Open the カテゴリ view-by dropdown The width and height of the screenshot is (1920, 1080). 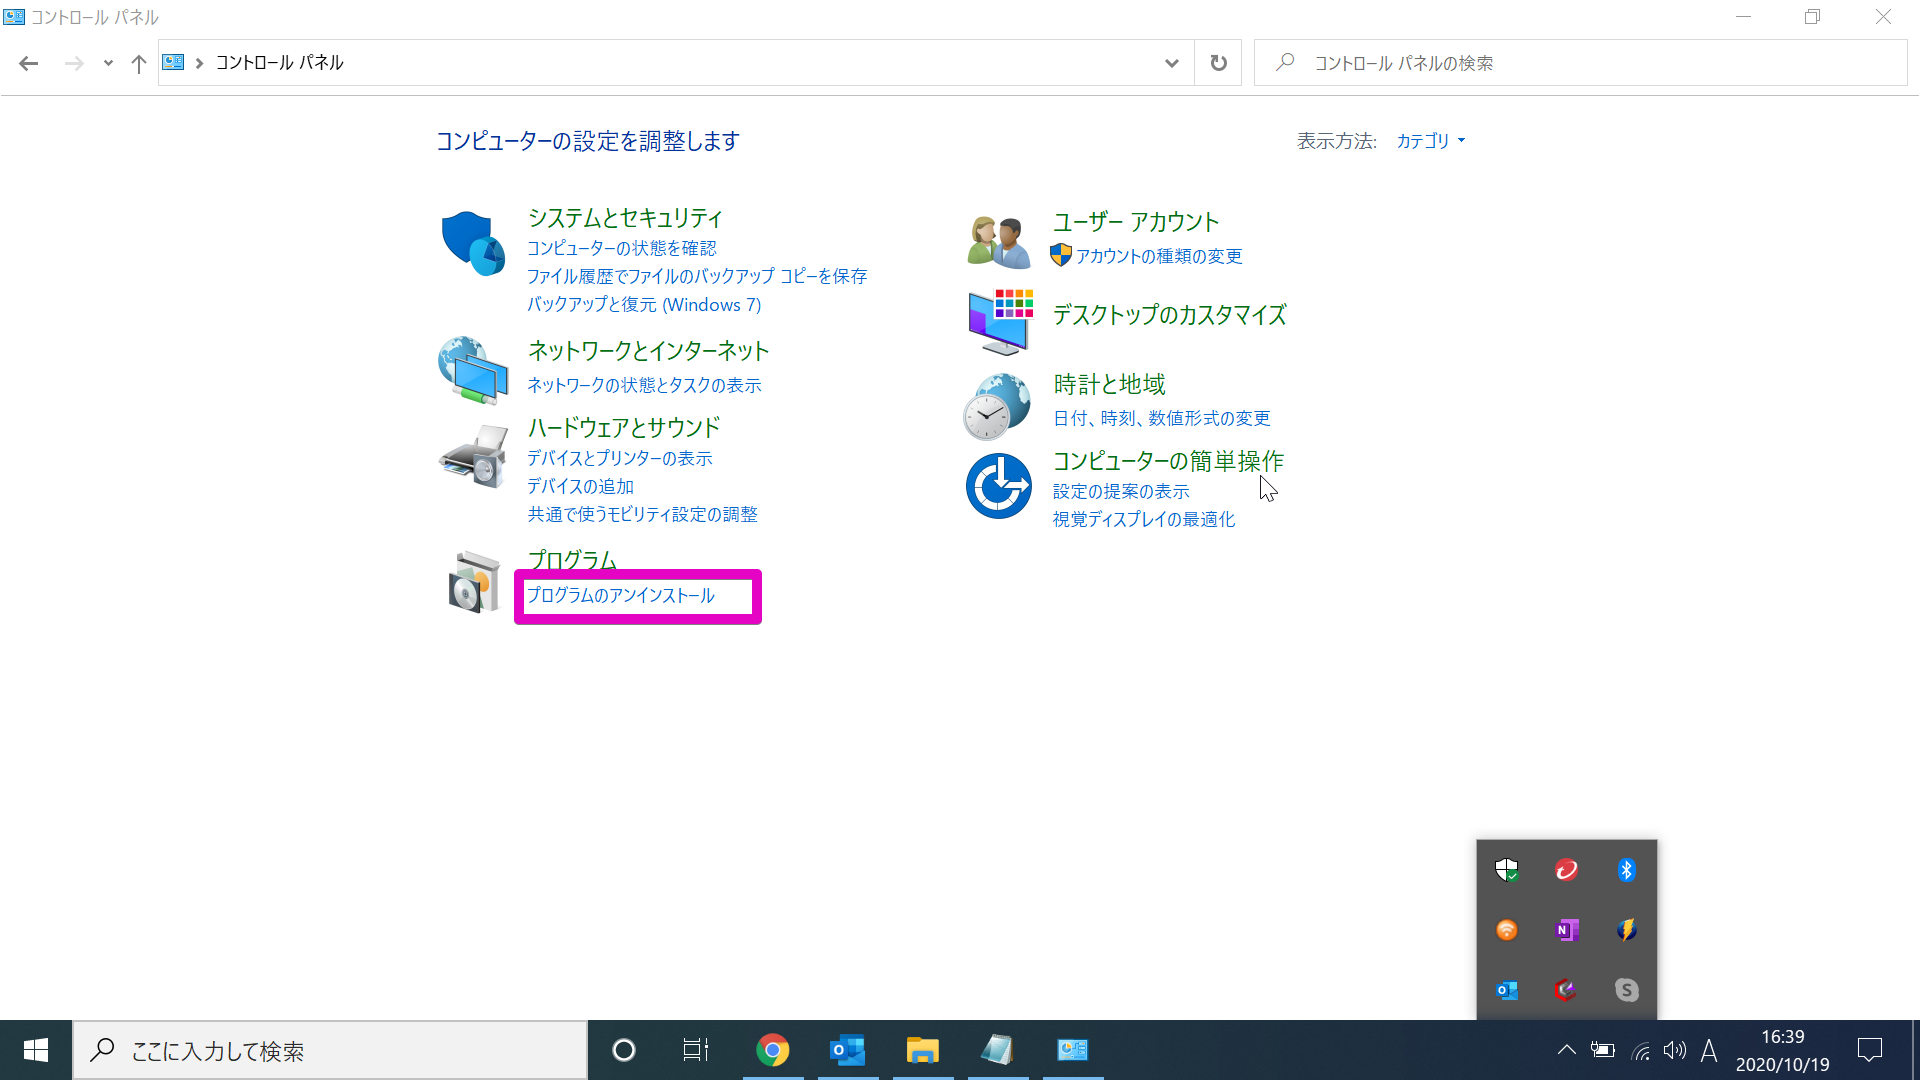(x=1431, y=141)
